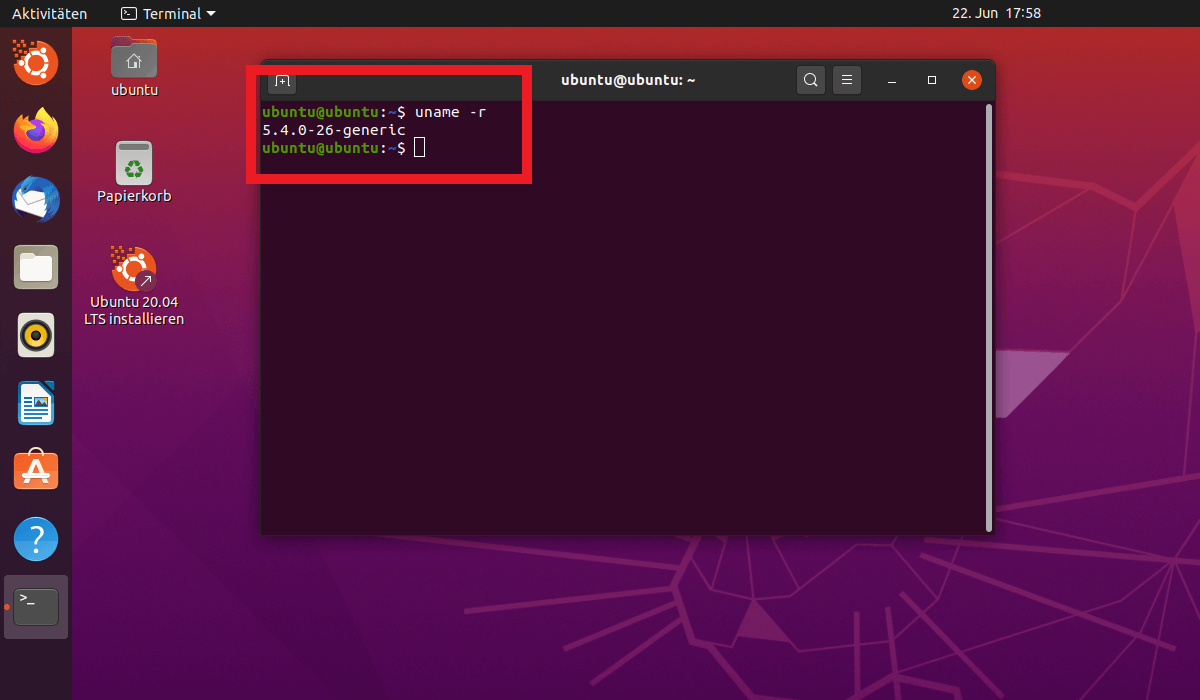Viewport: 1200px width, 700px height.
Task: Select the ubuntu home folder on desktop
Action: click(x=134, y=66)
